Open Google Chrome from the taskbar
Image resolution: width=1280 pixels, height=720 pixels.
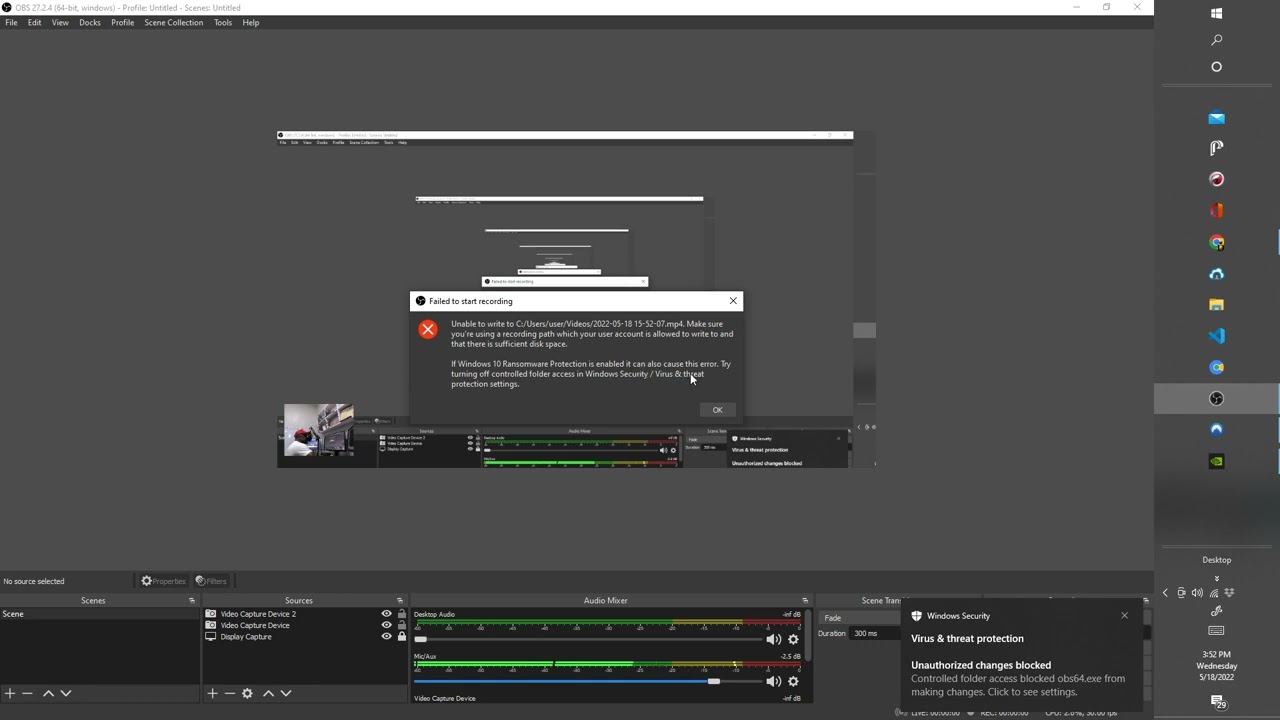pyautogui.click(x=1217, y=242)
